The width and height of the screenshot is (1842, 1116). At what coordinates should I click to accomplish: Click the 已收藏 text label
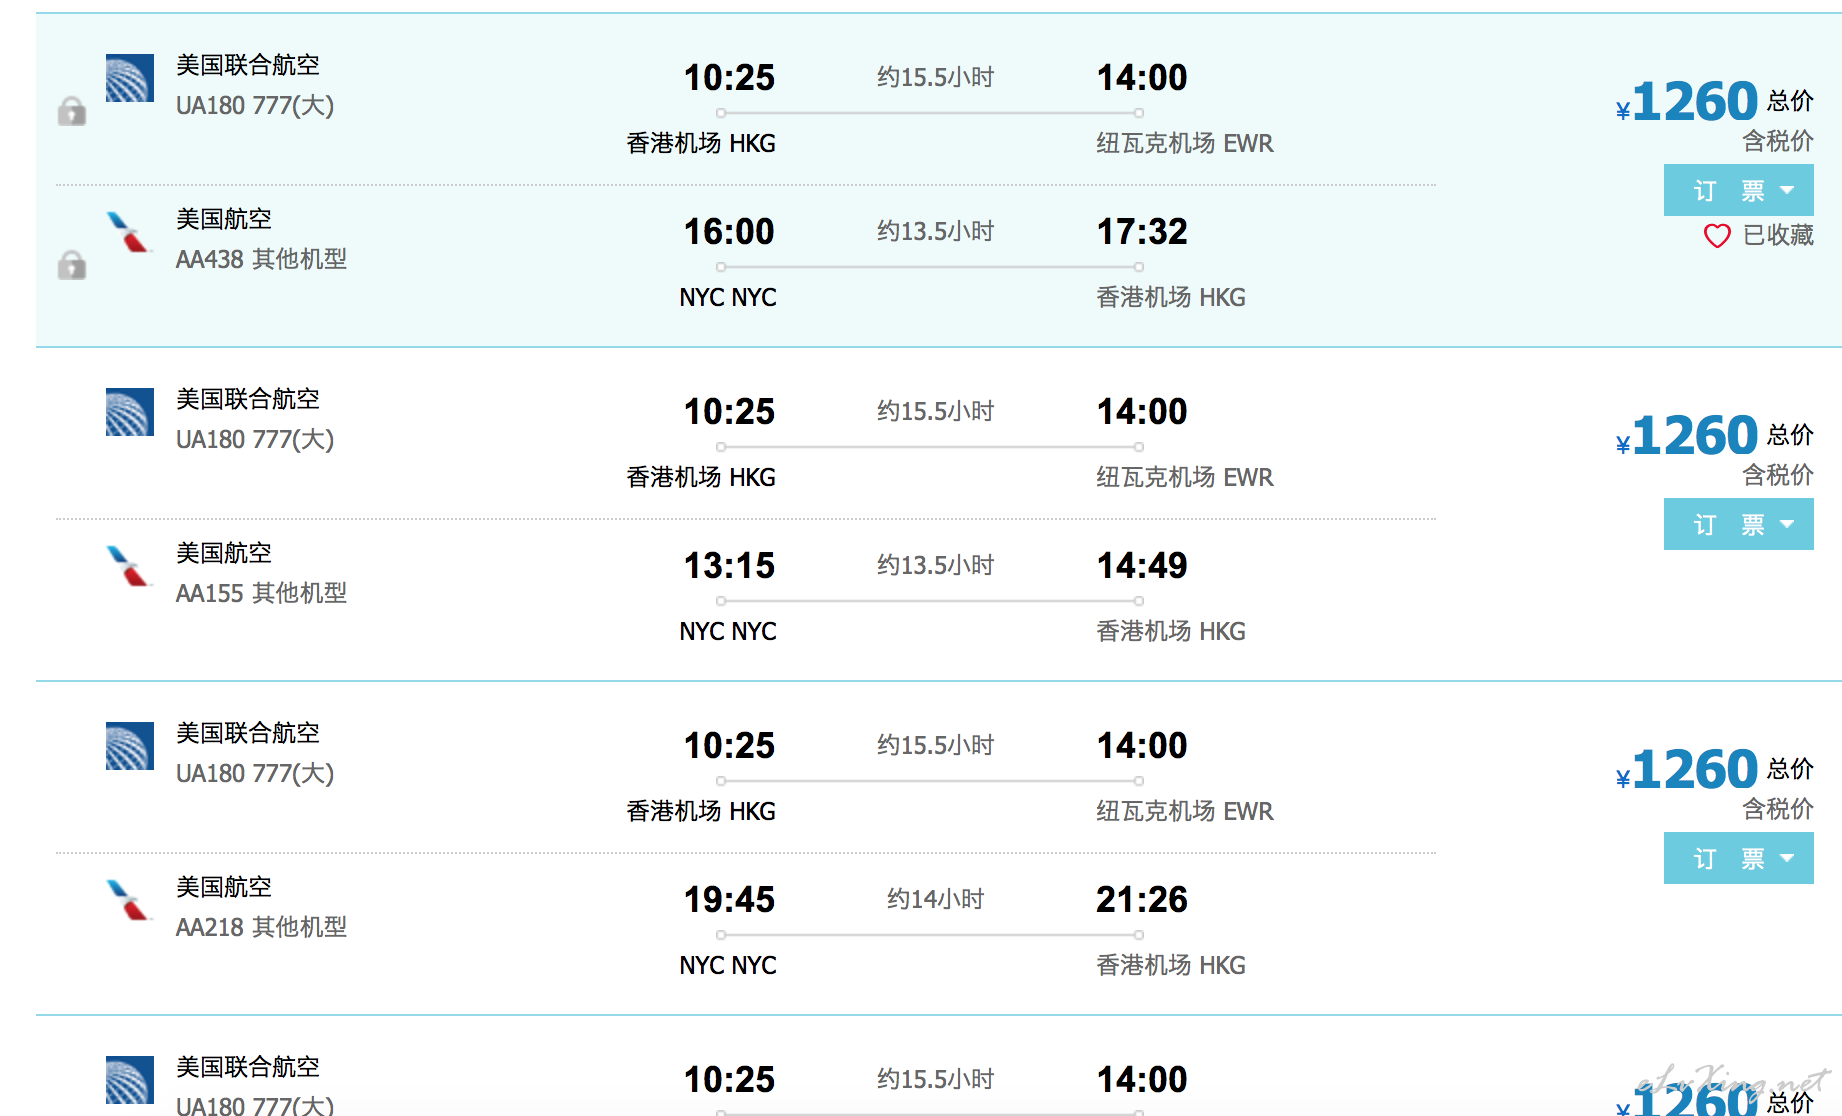pyautogui.click(x=1778, y=235)
